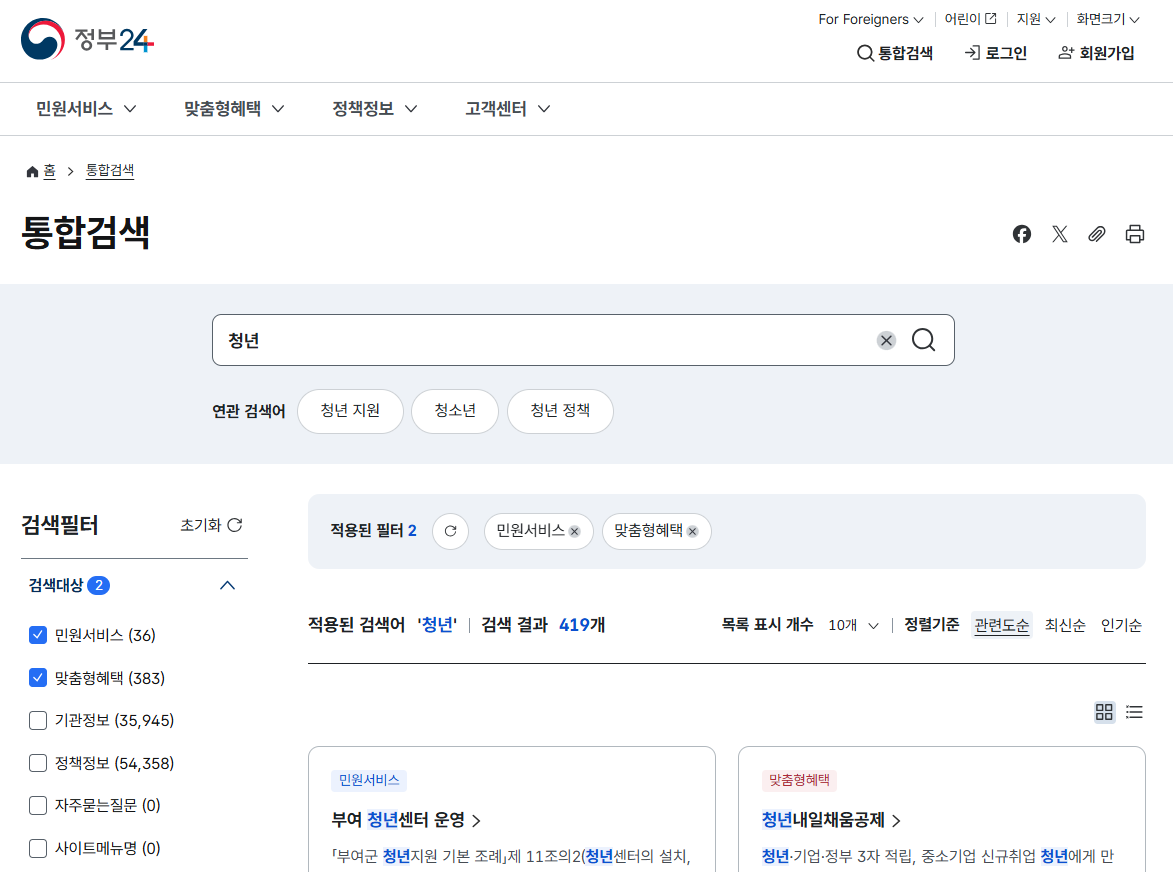Image resolution: width=1173 pixels, height=872 pixels.
Task: Open the 화면크기 dropdown
Action: click(x=1107, y=18)
